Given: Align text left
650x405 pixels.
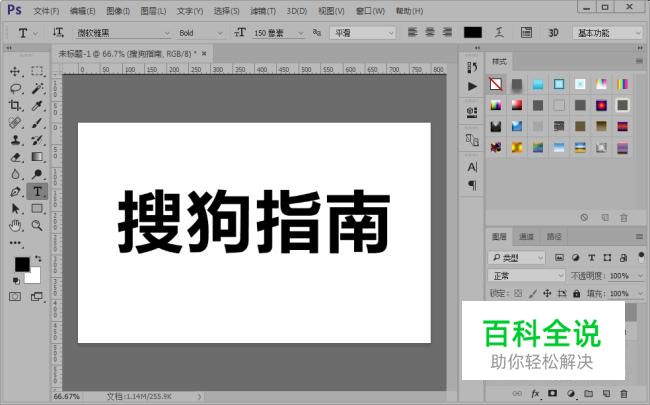Looking at the screenshot, I should pyautogui.click(x=412, y=32).
